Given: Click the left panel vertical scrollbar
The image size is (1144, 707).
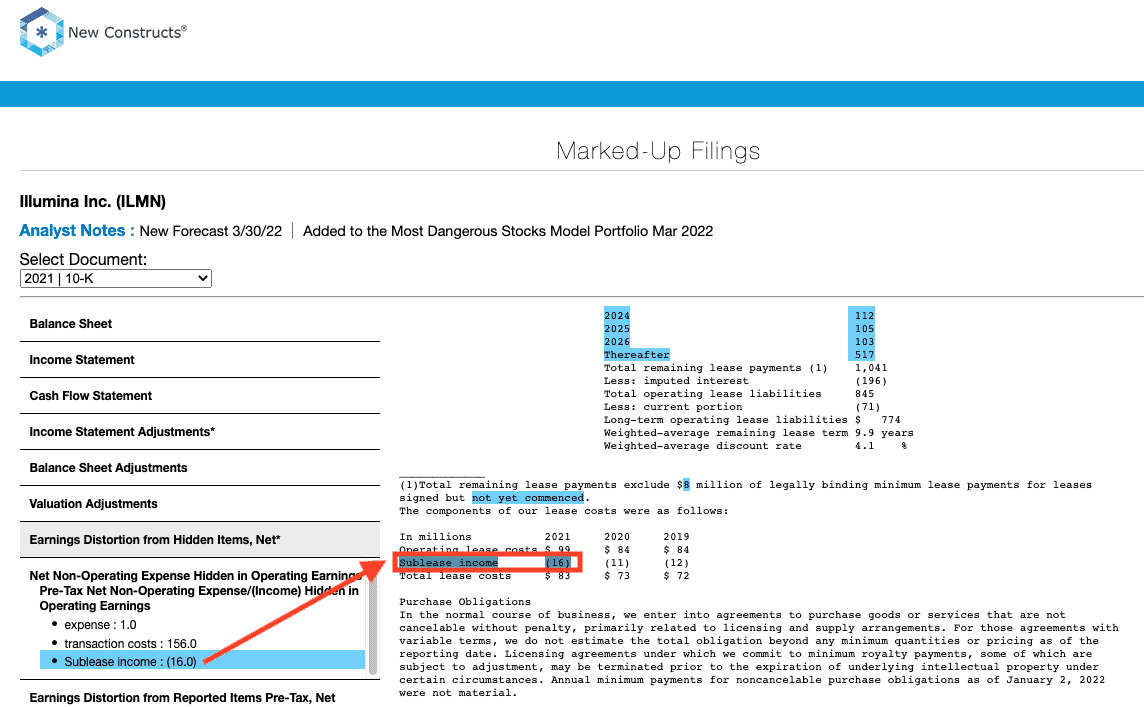Looking at the screenshot, I should click(x=373, y=620).
